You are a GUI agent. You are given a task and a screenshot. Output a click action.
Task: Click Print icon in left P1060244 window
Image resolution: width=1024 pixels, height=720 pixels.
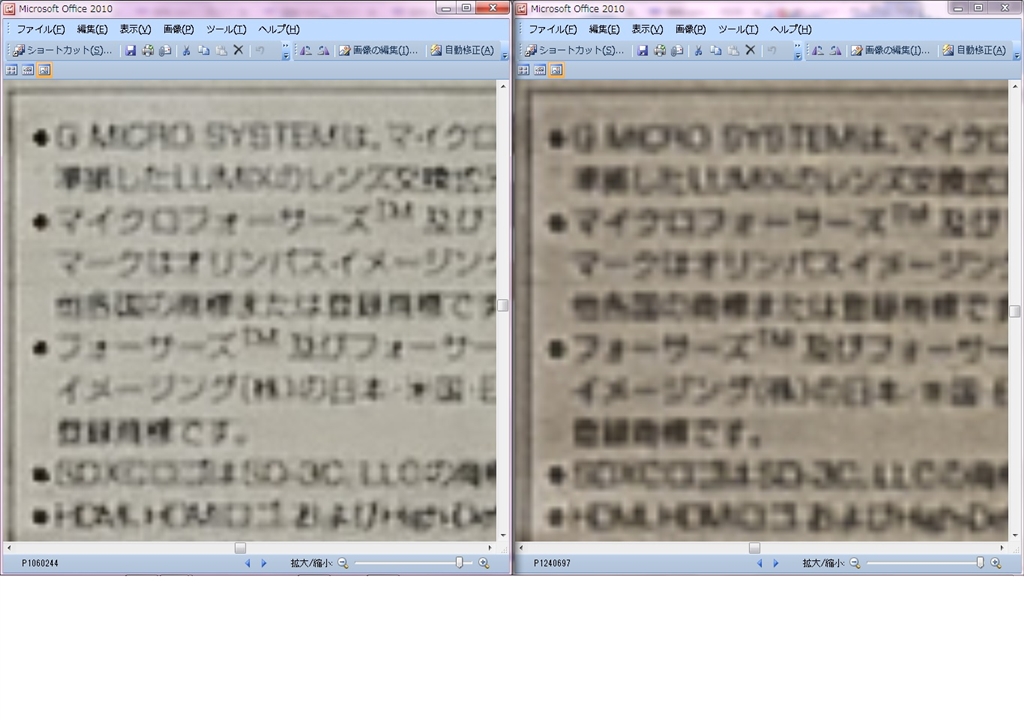pyautogui.click(x=148, y=50)
